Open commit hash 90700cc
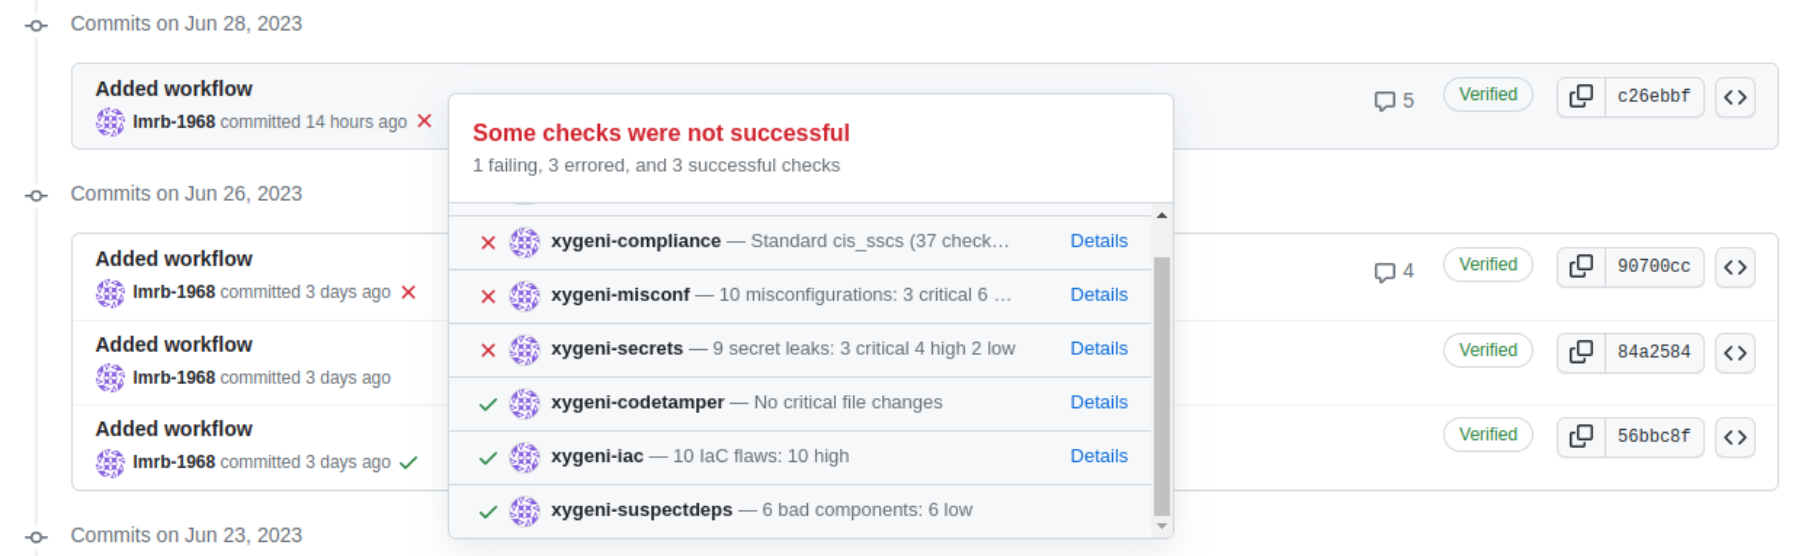This screenshot has height=556, width=1796. tap(1654, 267)
